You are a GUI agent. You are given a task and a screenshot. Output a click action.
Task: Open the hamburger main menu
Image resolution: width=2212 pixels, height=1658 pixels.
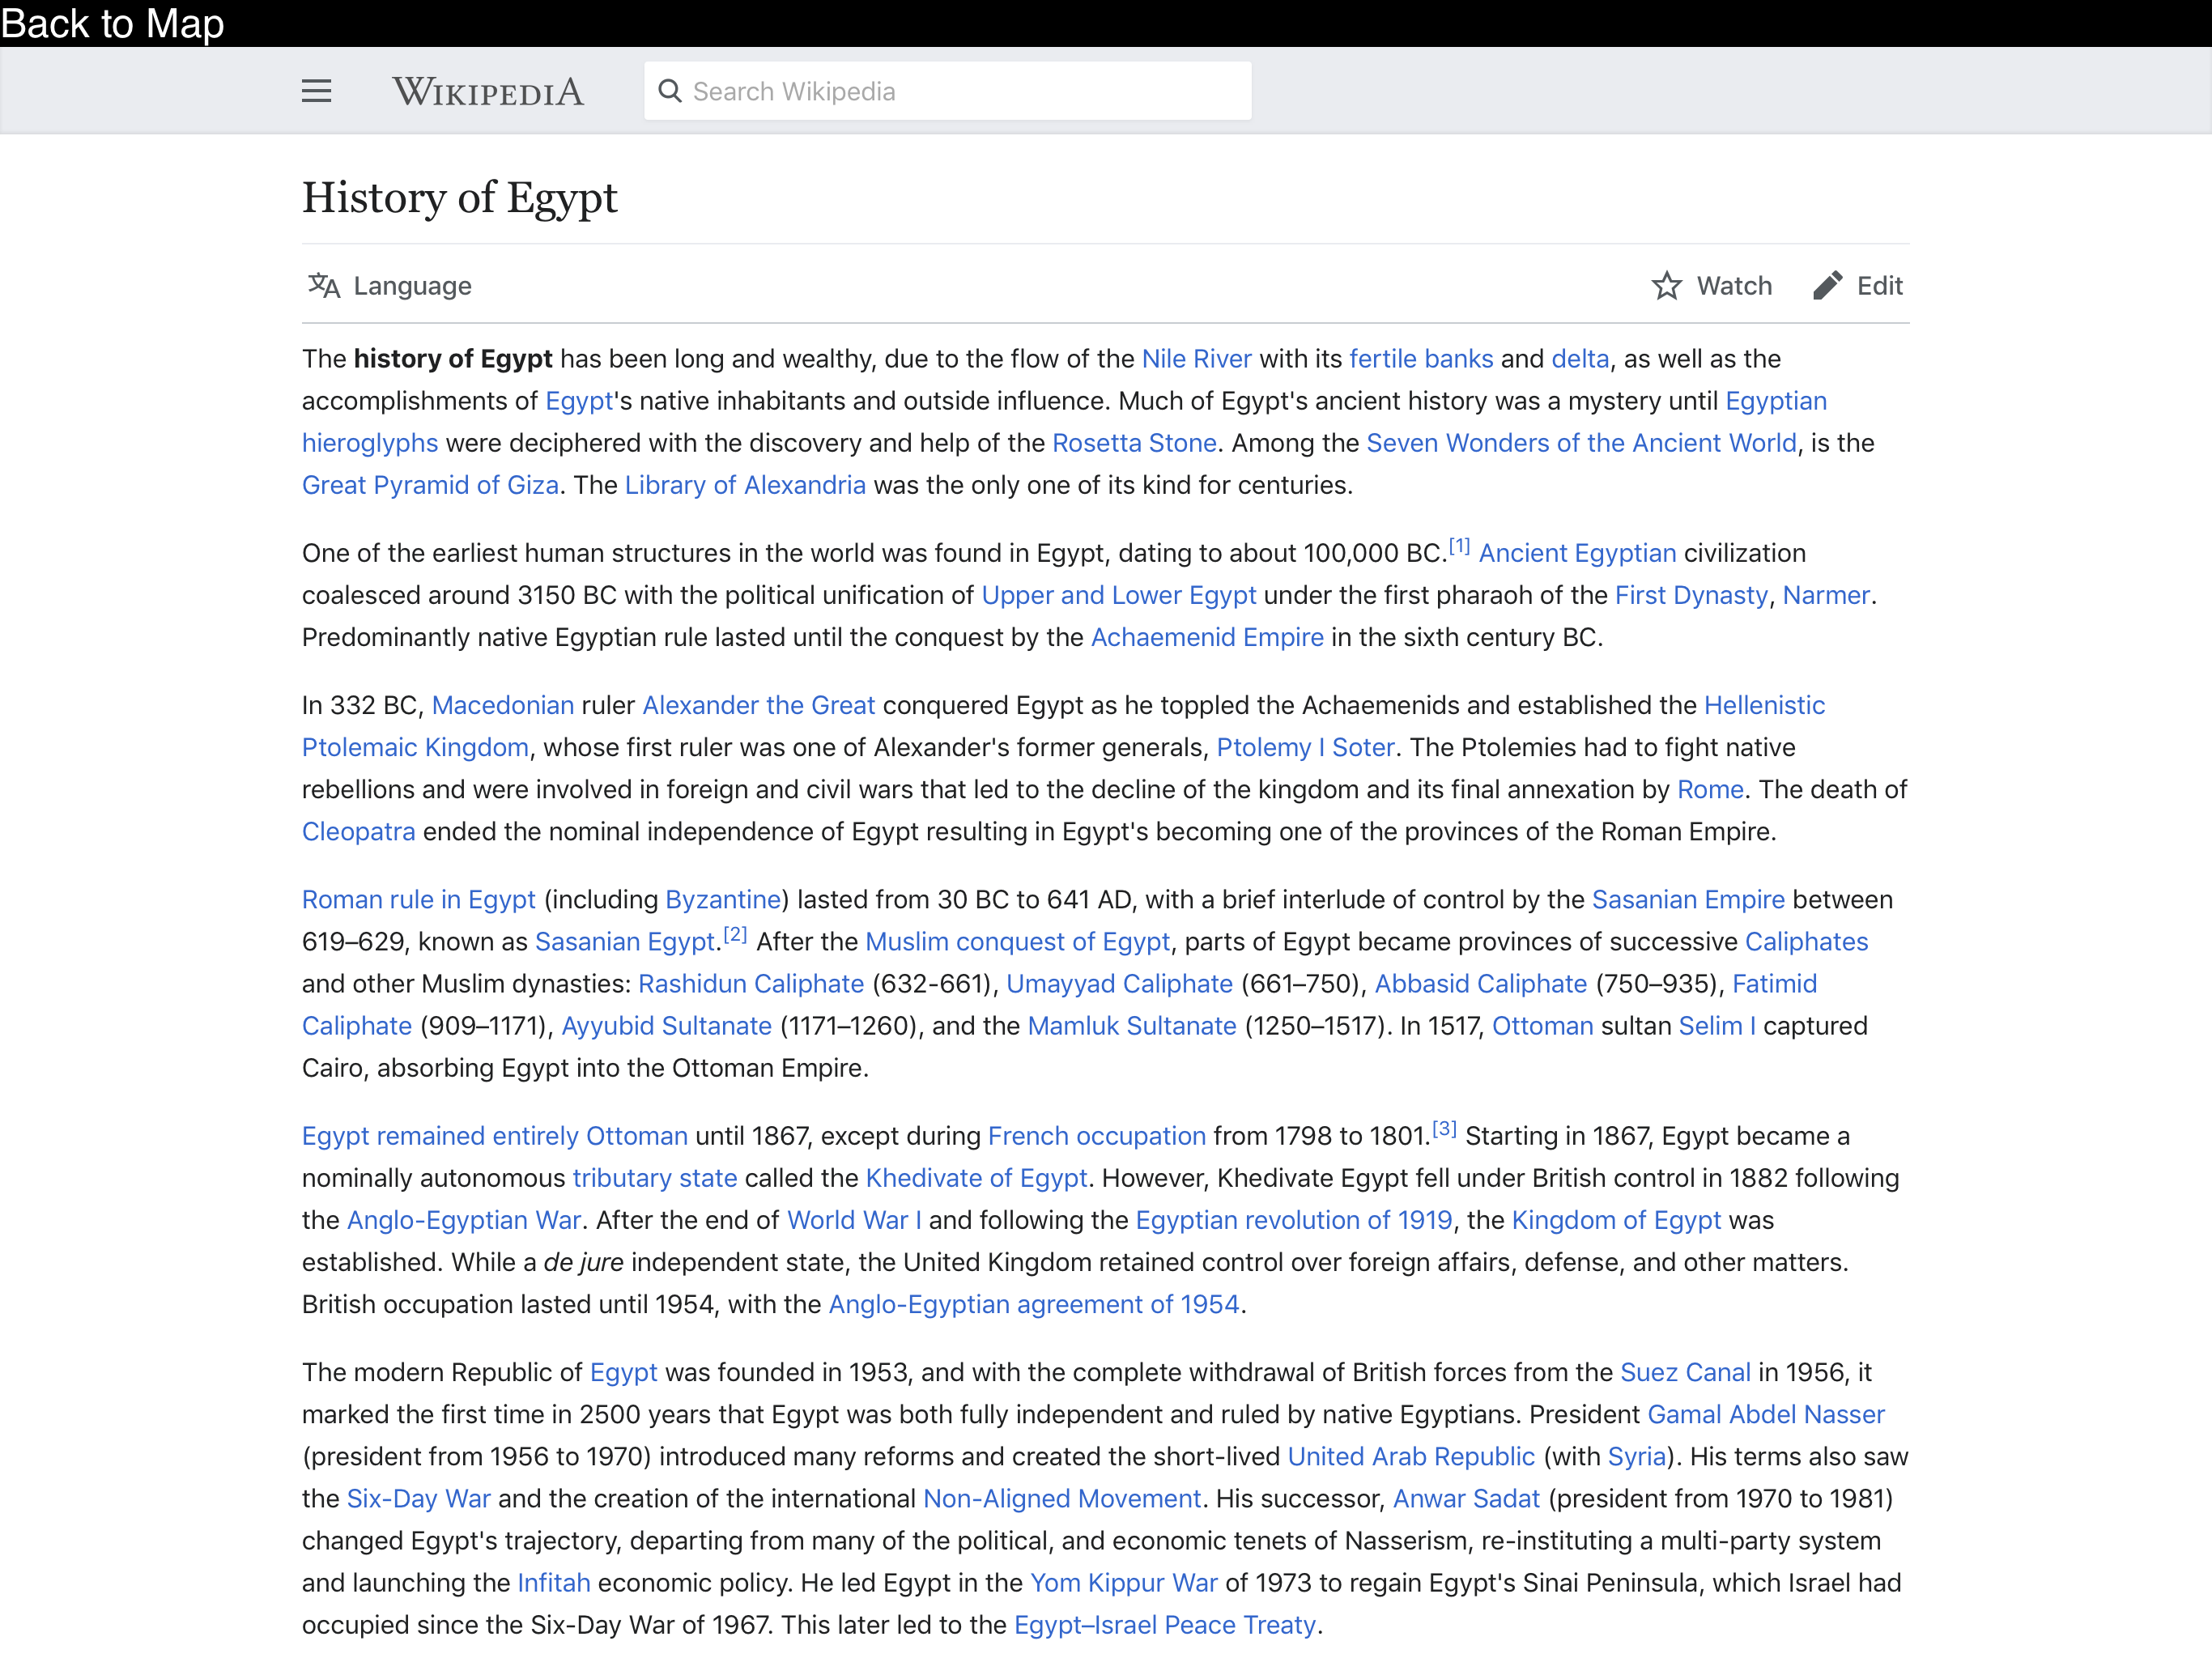(x=316, y=91)
